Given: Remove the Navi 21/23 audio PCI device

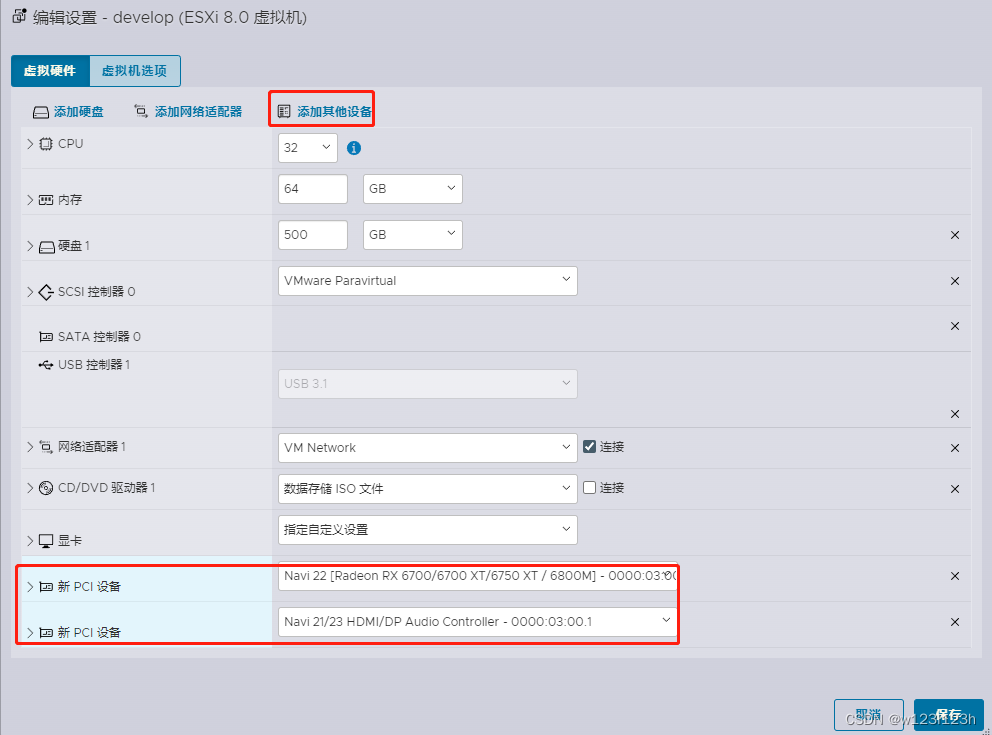Looking at the screenshot, I should [x=955, y=622].
